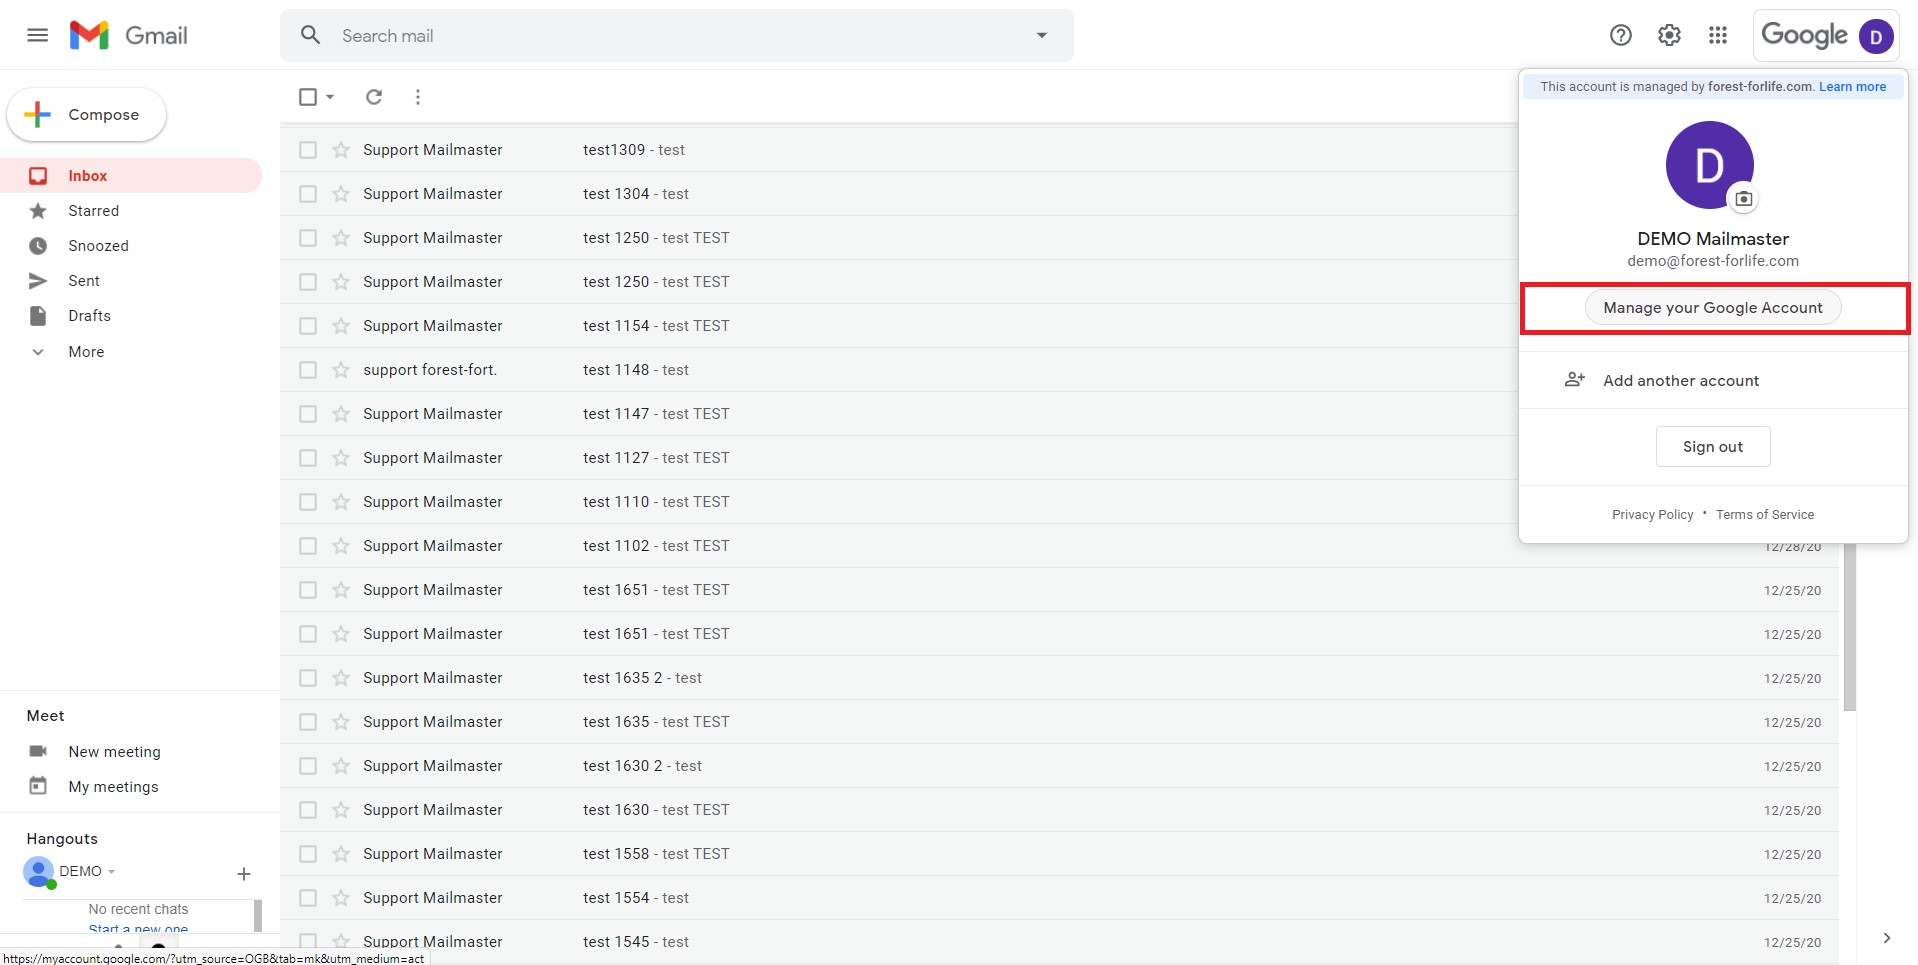Star the test1309 message
Viewport: 1918px width, 965px height.
[x=341, y=150]
